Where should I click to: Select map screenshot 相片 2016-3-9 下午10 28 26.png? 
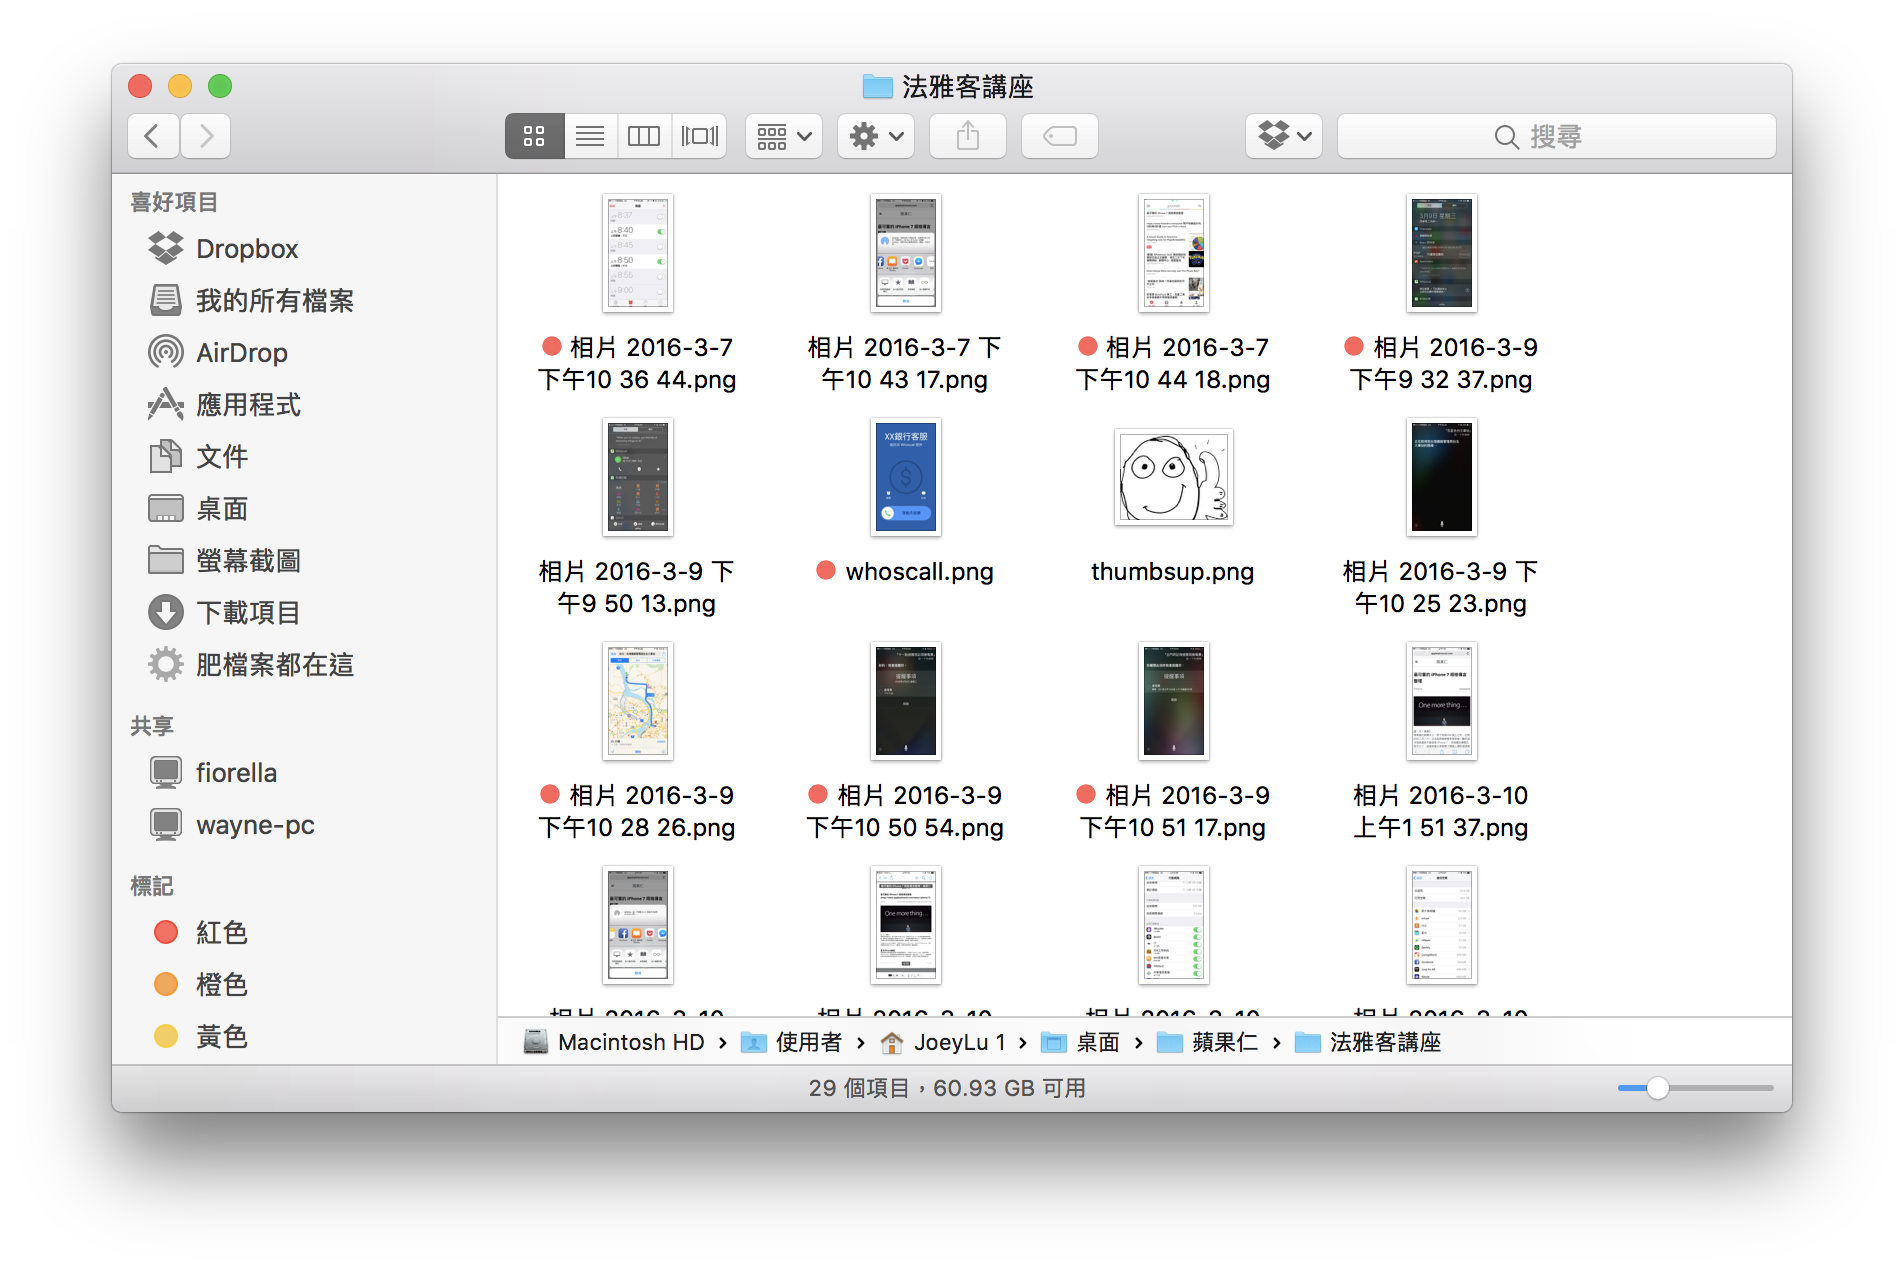click(638, 701)
